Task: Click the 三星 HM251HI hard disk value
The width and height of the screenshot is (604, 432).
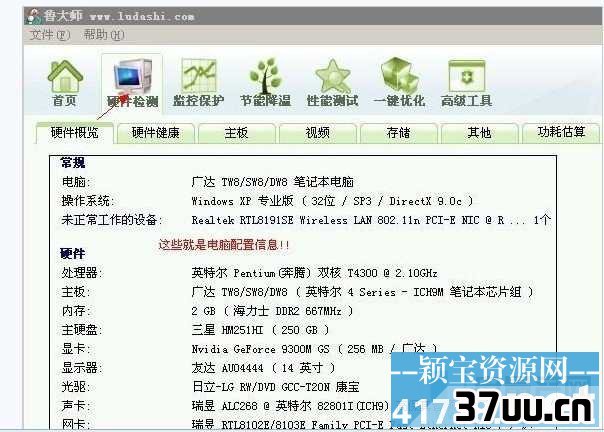Action: (260, 330)
